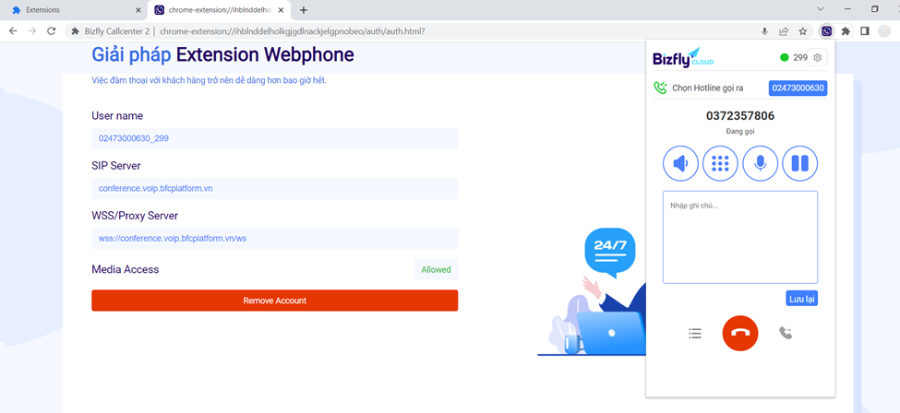Go back in browser history

pos(13,31)
